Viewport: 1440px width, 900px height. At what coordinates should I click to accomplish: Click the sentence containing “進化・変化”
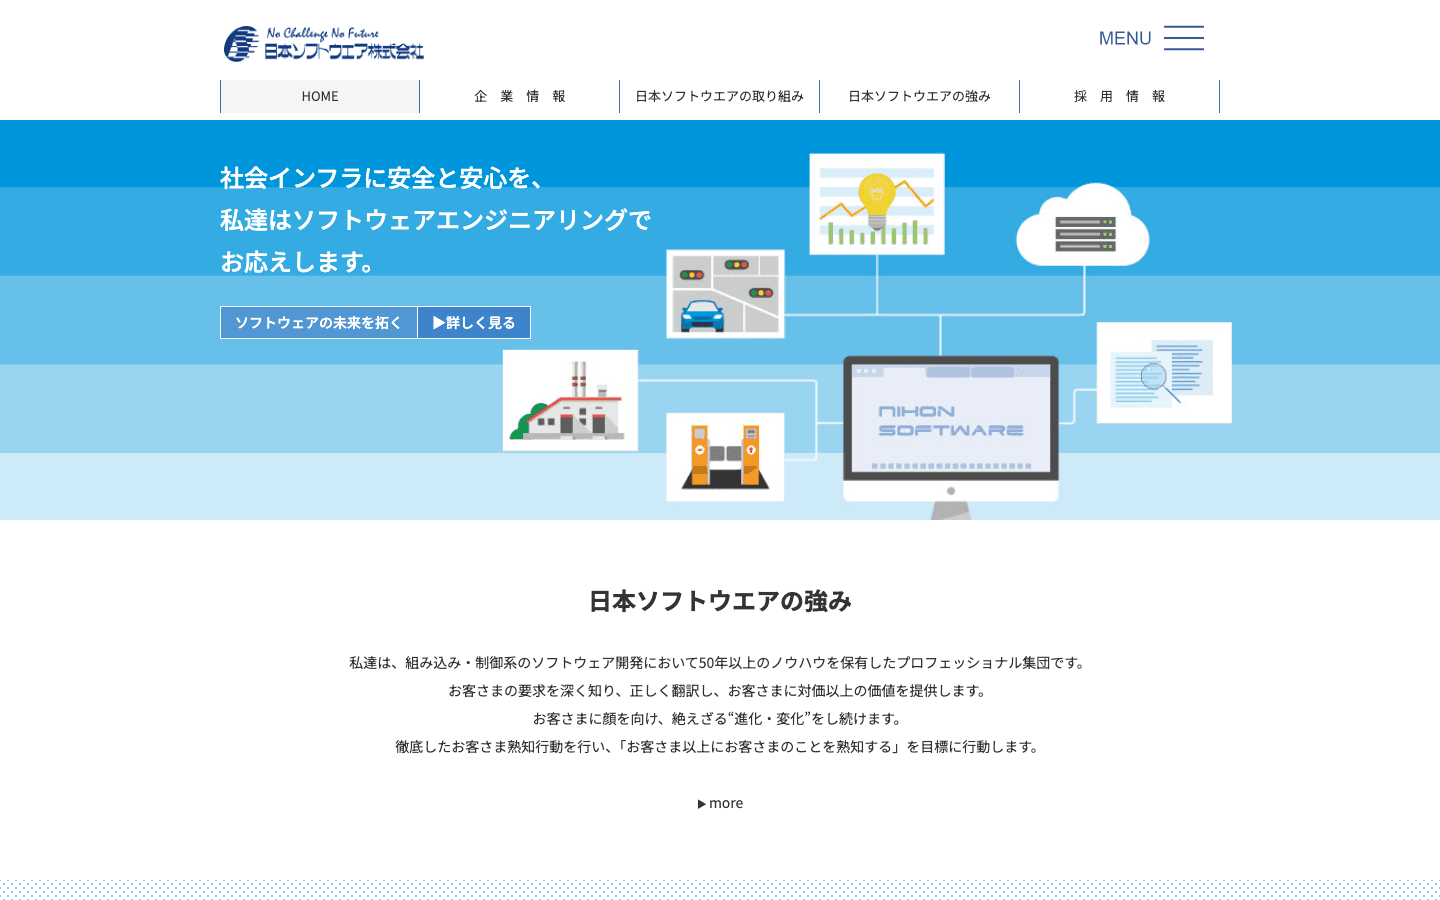[x=720, y=718]
